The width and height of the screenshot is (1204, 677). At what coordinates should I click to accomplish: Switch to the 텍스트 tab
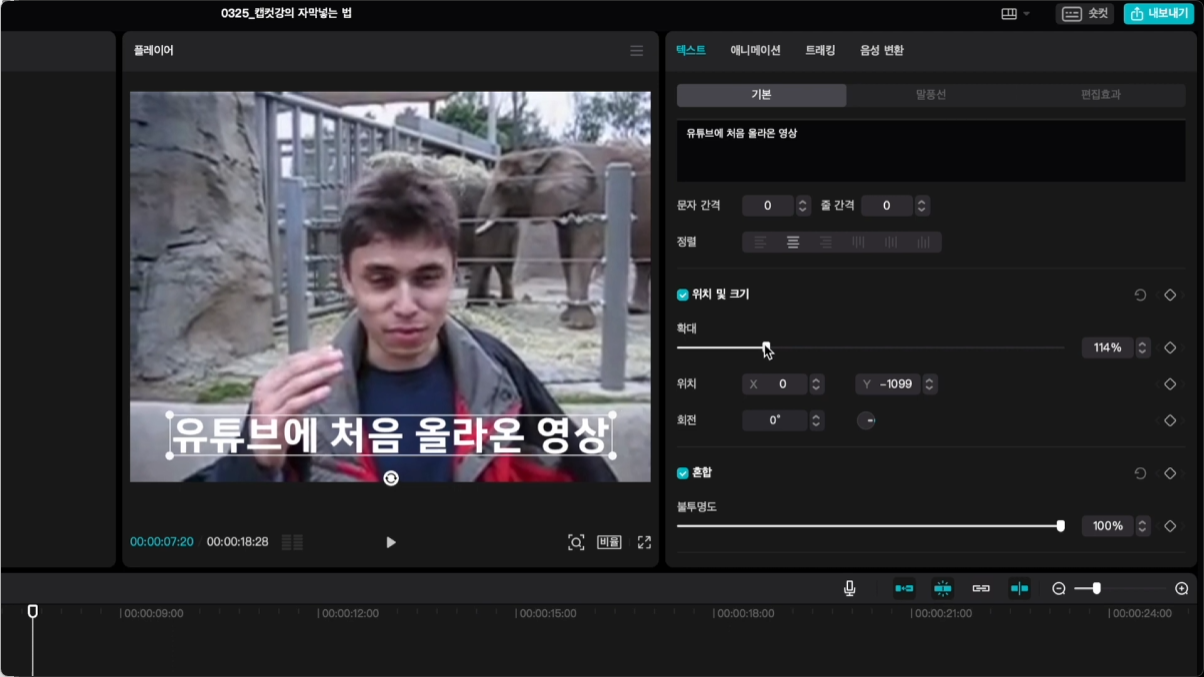pyautogui.click(x=691, y=50)
